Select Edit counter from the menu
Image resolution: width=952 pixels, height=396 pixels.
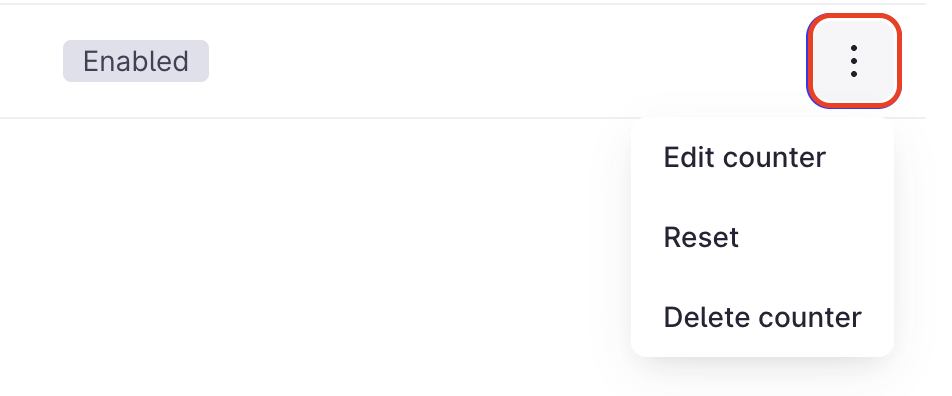[x=762, y=157]
